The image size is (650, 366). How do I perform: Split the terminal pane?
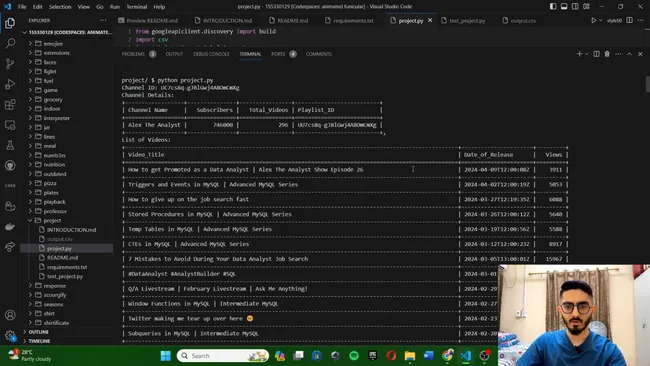[x=596, y=54]
